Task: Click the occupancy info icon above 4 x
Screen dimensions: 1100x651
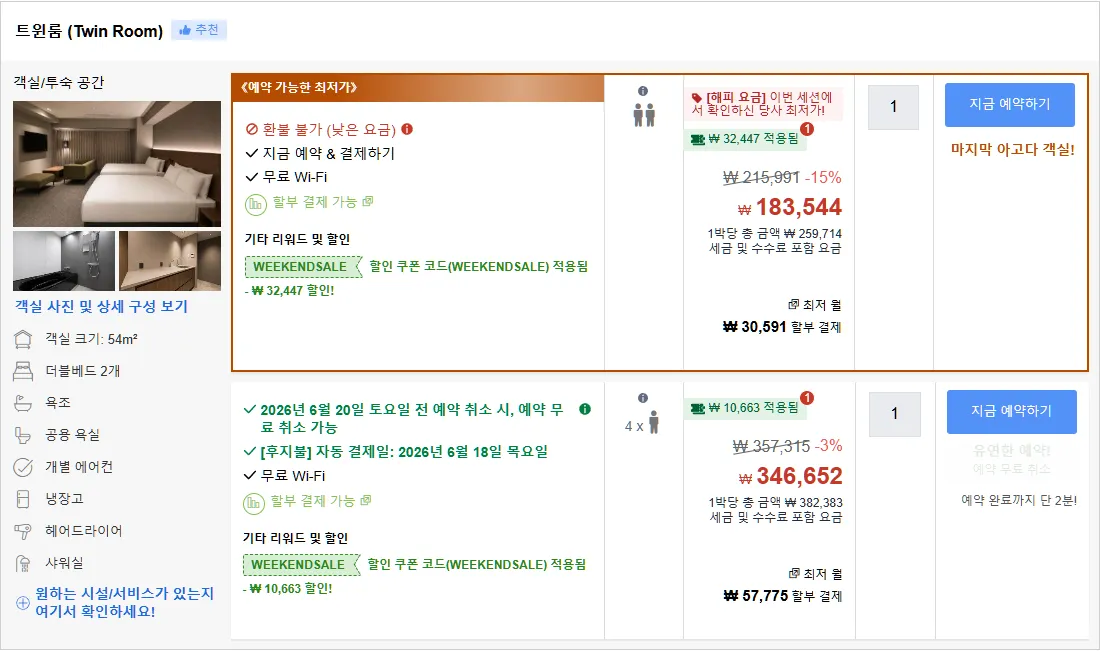Action: point(643,398)
